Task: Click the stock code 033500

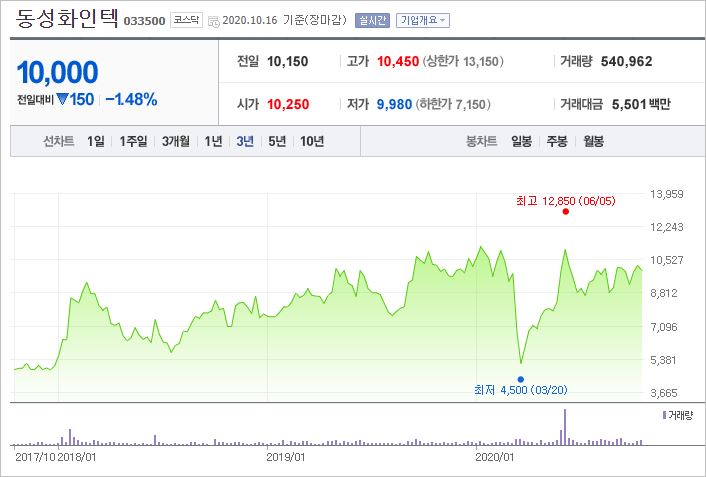Action: coord(145,21)
